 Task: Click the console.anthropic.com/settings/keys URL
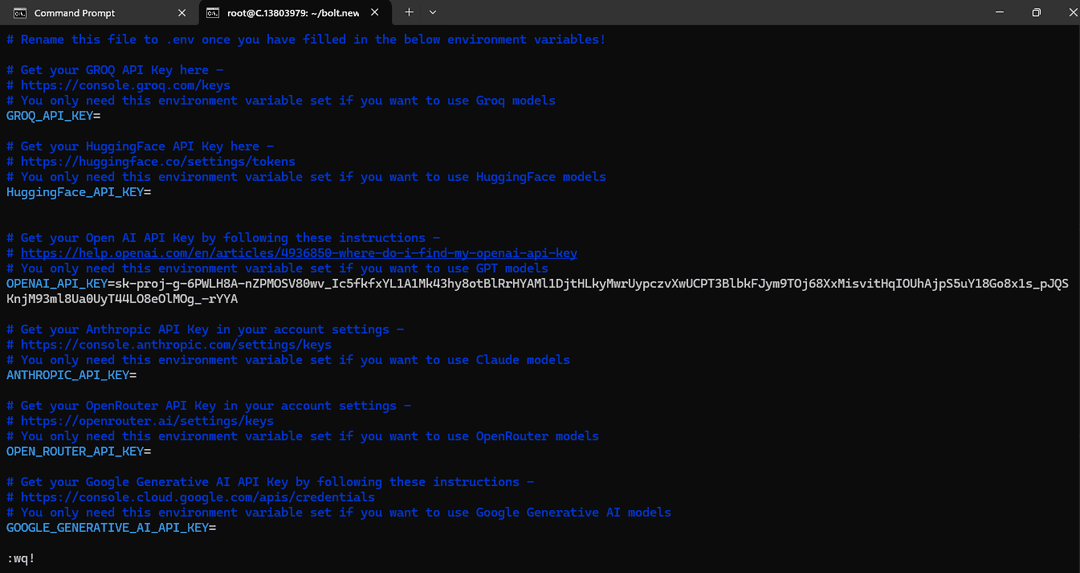tap(176, 344)
